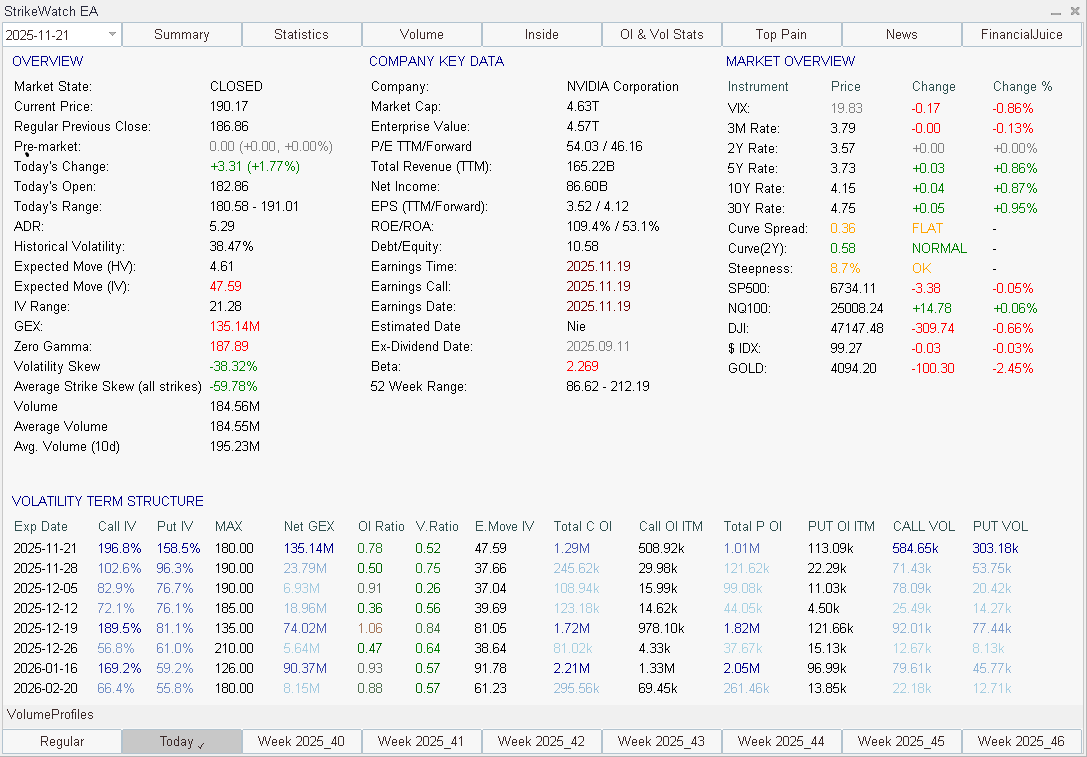Select the Volume tab
The height and width of the screenshot is (757, 1087).
(x=421, y=33)
